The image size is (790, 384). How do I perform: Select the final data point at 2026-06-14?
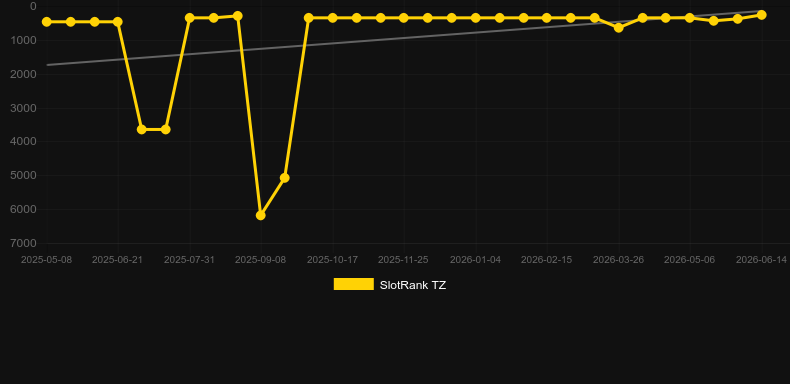click(x=761, y=15)
